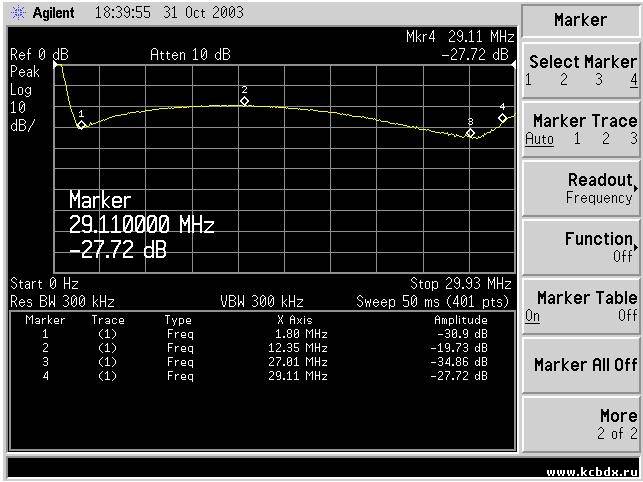Image resolution: width=643 pixels, height=482 pixels.
Task: Select marker 4 diamond on trace
Action: coord(503,118)
